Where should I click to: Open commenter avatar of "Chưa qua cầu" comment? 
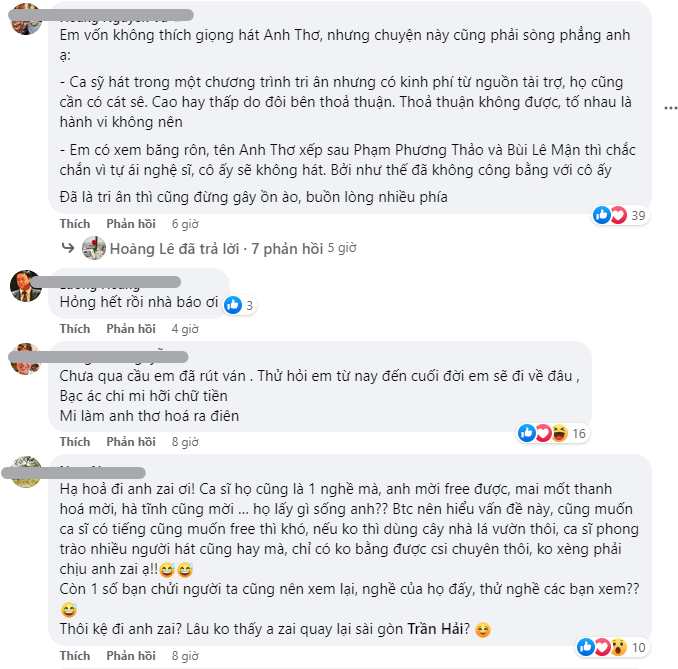click(x=25, y=358)
